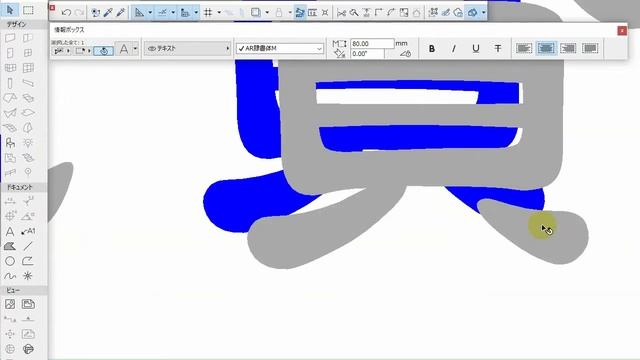Toggle Strikethrough text formatting

(498, 49)
